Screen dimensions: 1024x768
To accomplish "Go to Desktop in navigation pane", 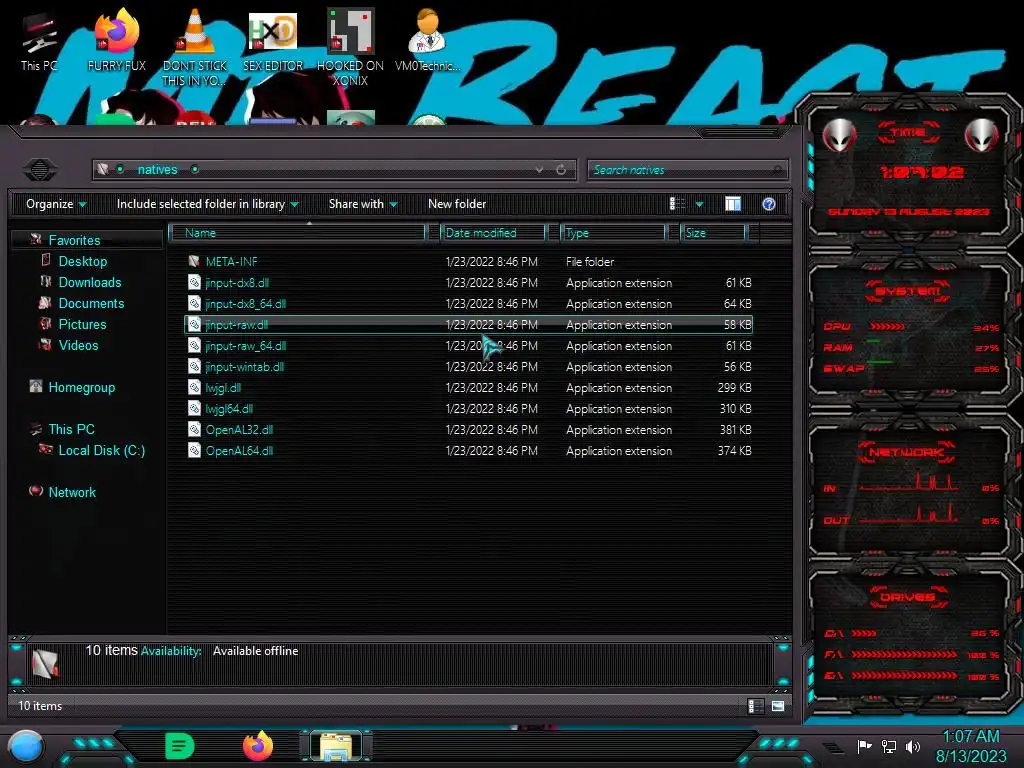I will click(83, 261).
